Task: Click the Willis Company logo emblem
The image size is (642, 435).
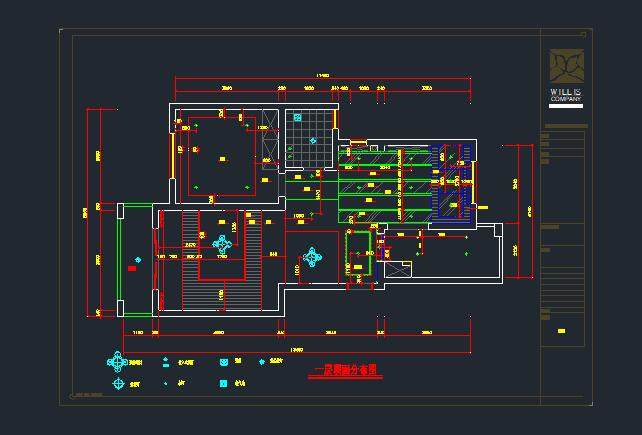Action: pos(566,67)
